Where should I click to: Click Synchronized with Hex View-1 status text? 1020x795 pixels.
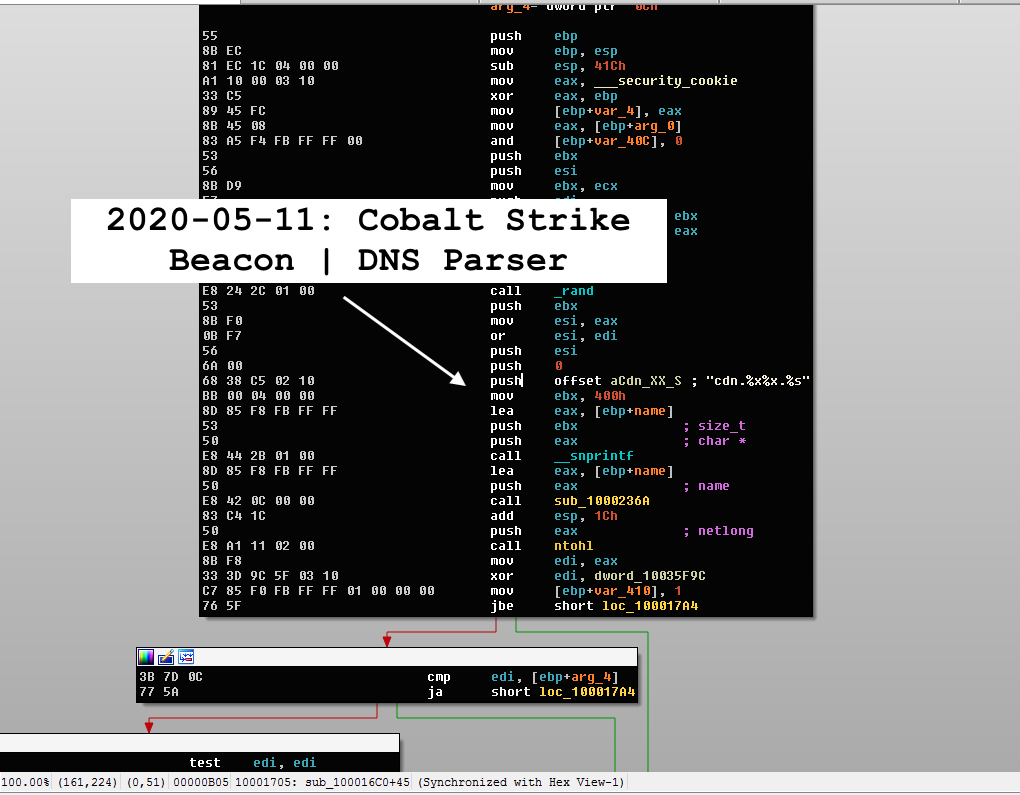(520, 782)
